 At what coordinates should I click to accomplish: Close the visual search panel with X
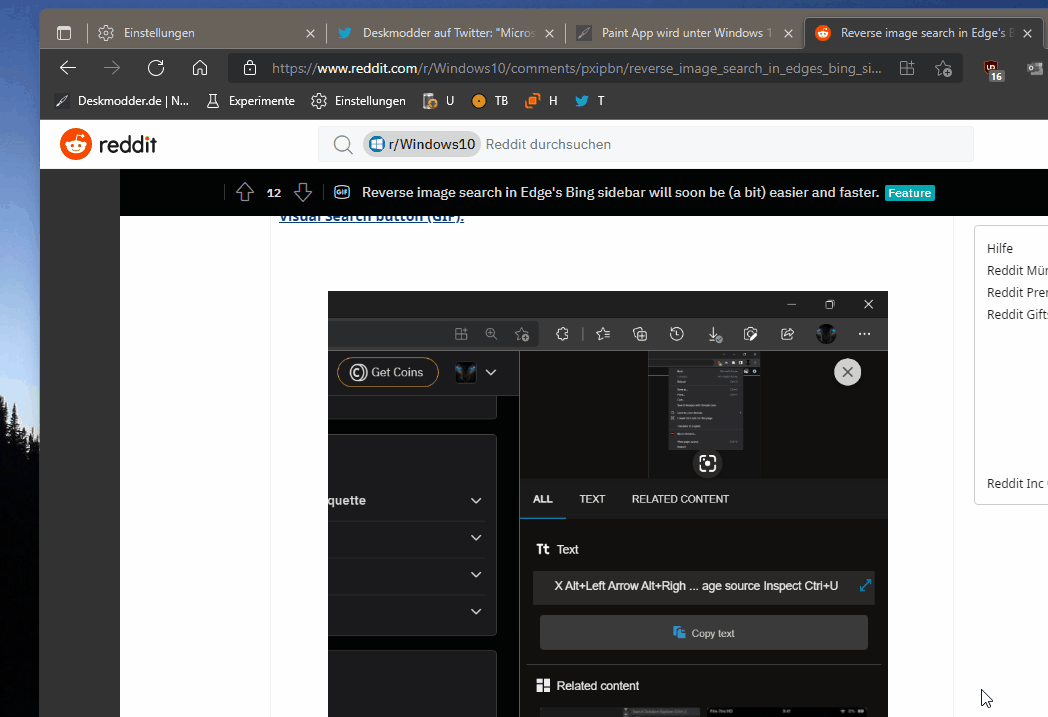[x=847, y=372]
